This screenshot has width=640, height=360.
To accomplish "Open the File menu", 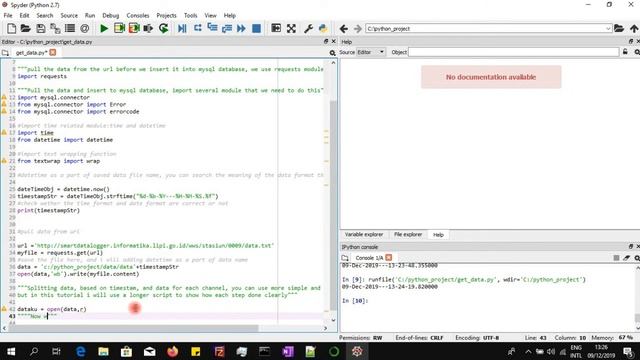I will pos(8,16).
